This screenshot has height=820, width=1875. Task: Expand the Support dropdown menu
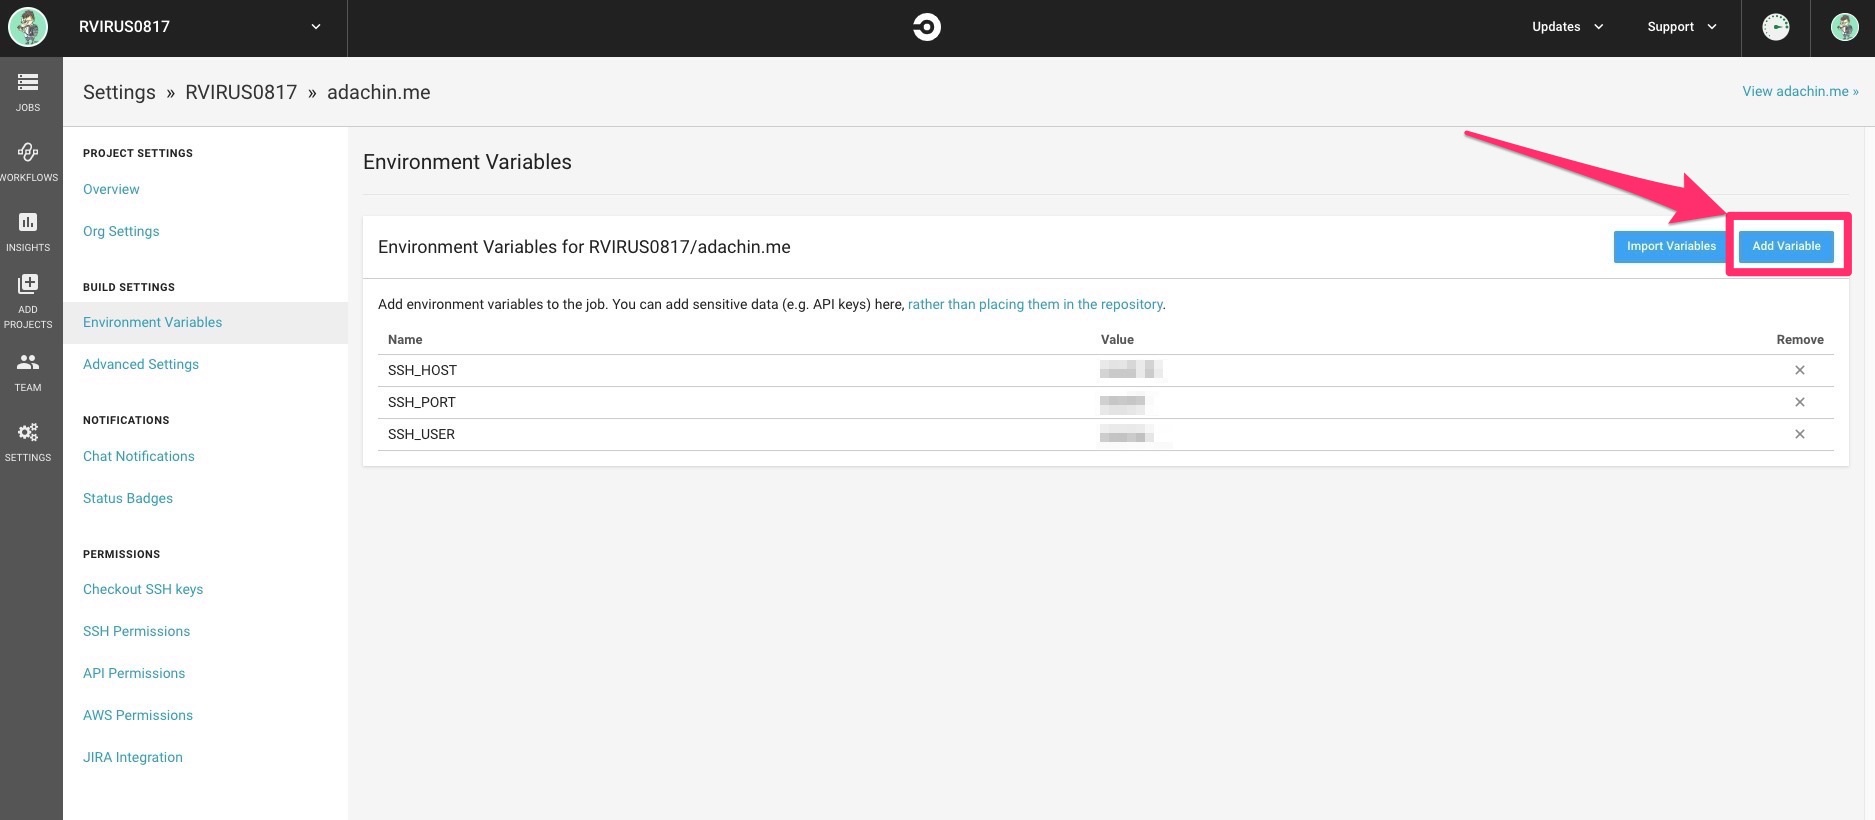pos(1681,27)
